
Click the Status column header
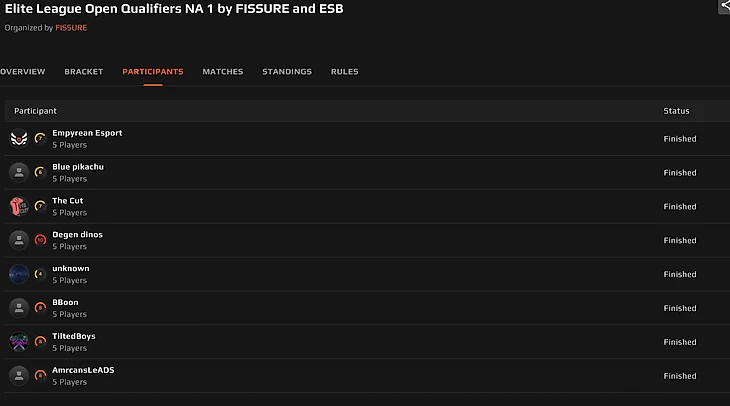click(x=676, y=111)
